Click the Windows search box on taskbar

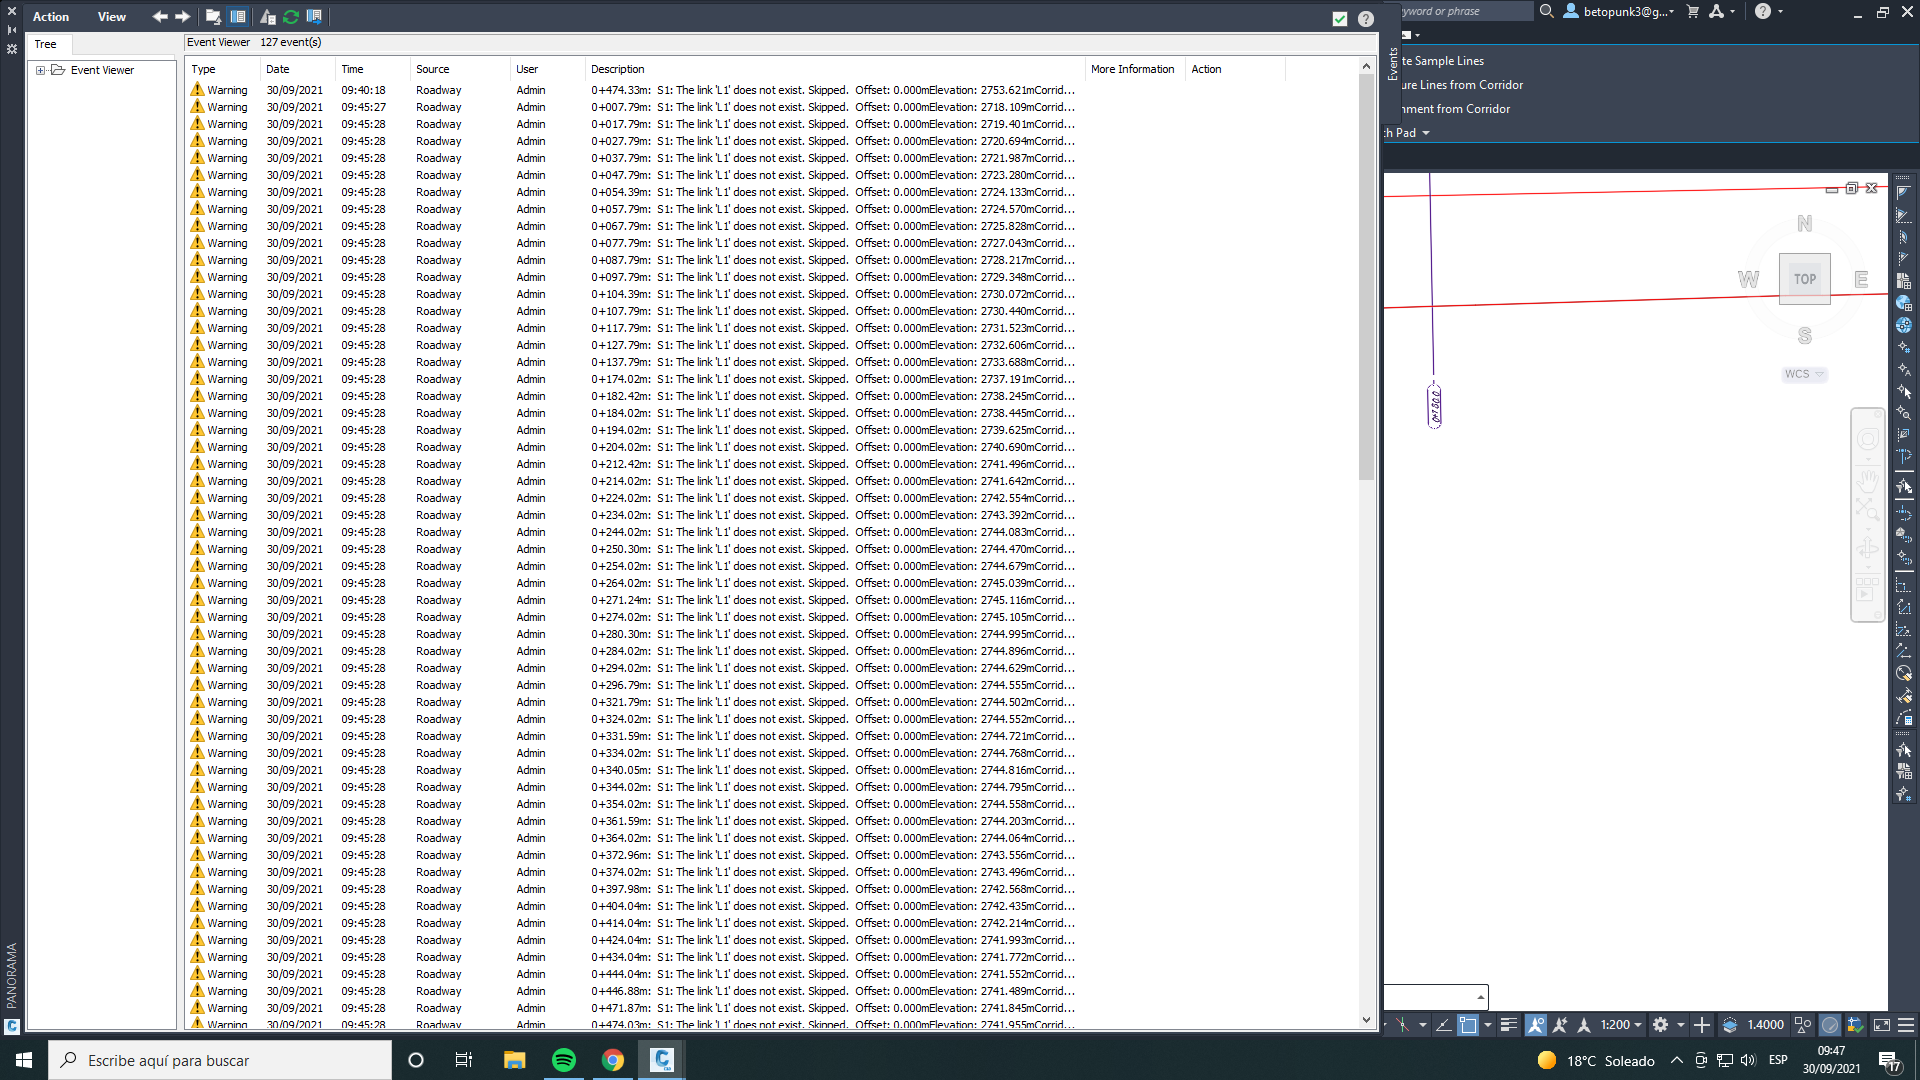coord(220,1060)
